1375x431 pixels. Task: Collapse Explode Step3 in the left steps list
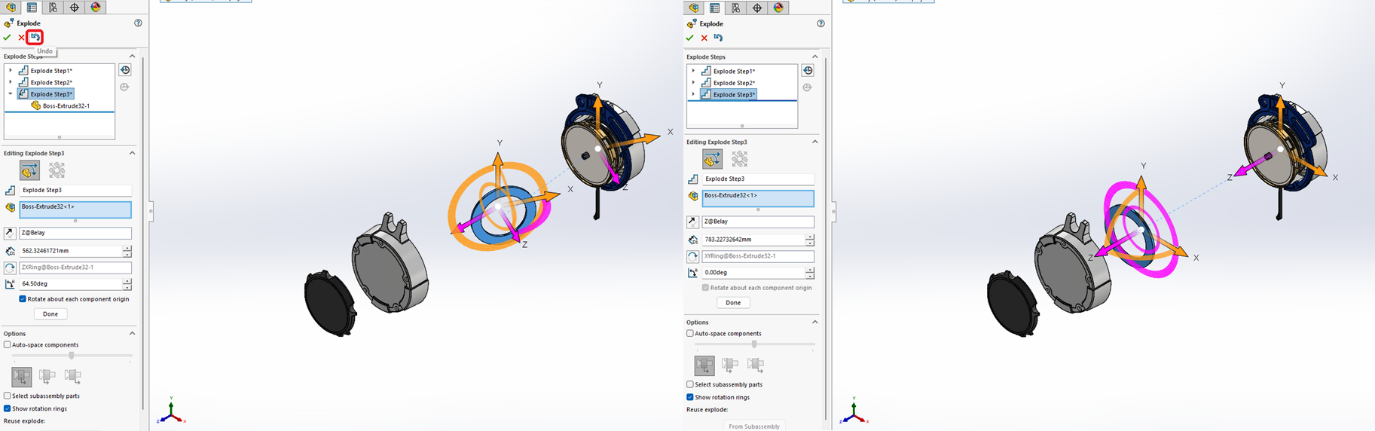click(x=11, y=94)
